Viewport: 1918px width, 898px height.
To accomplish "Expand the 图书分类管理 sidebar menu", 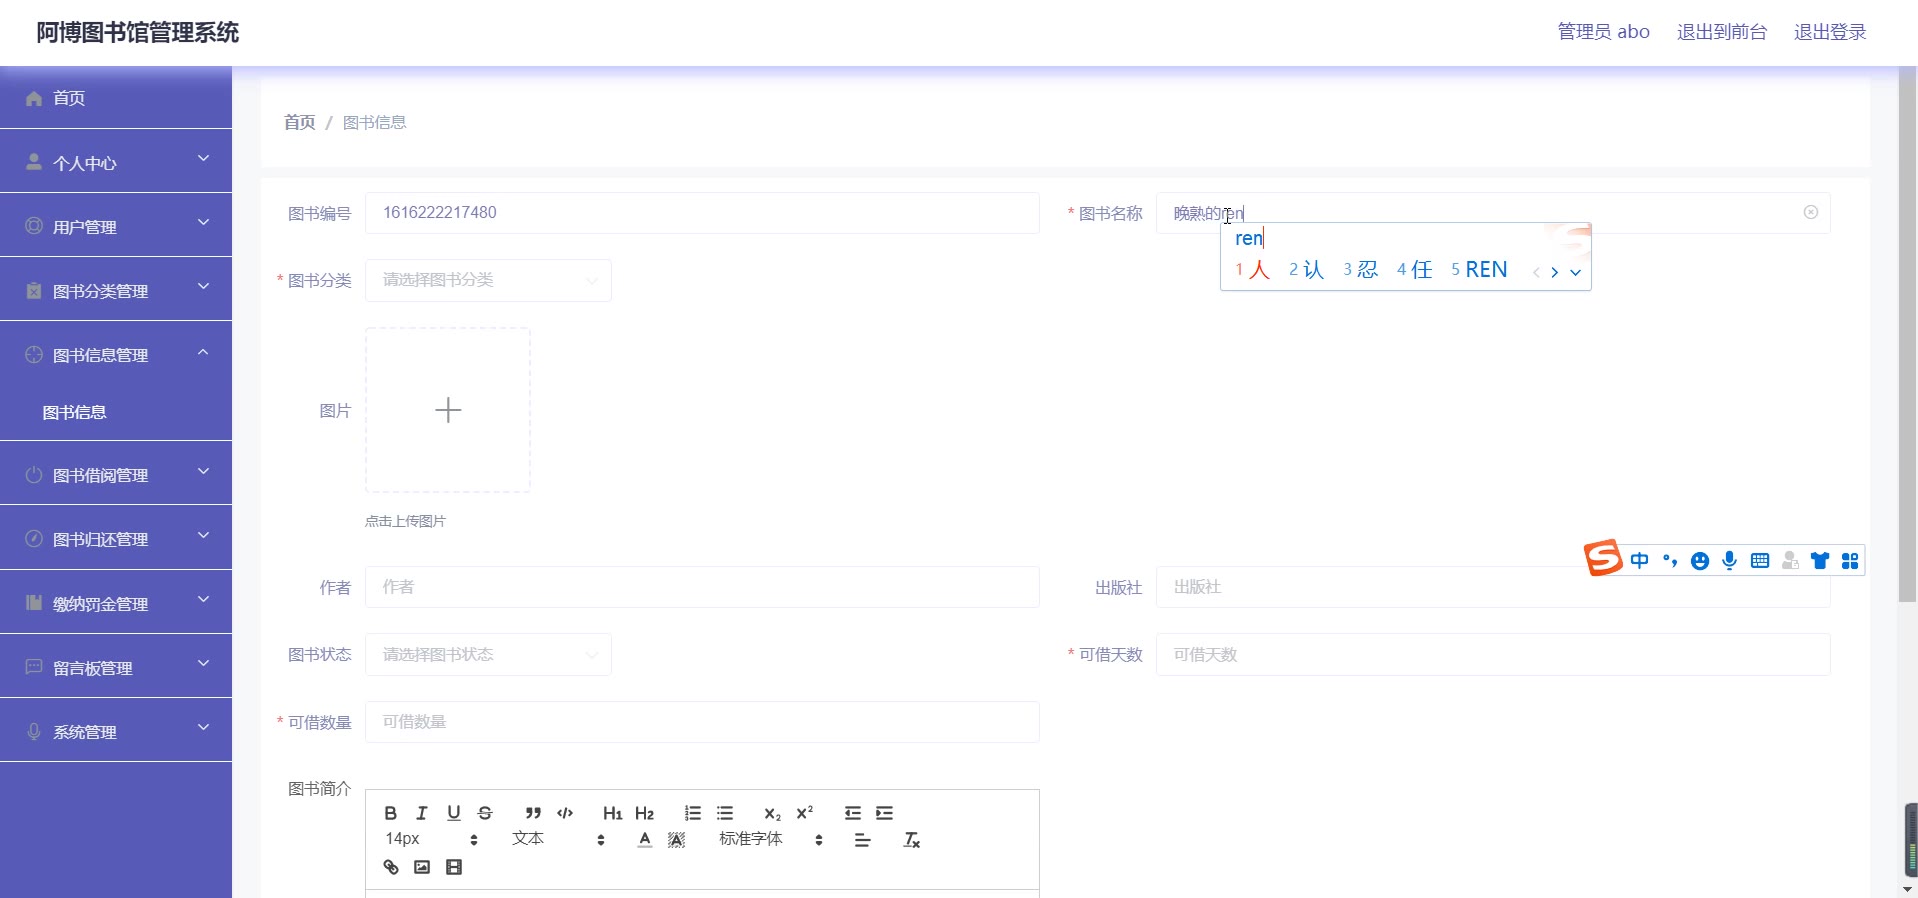I will 116,289.
